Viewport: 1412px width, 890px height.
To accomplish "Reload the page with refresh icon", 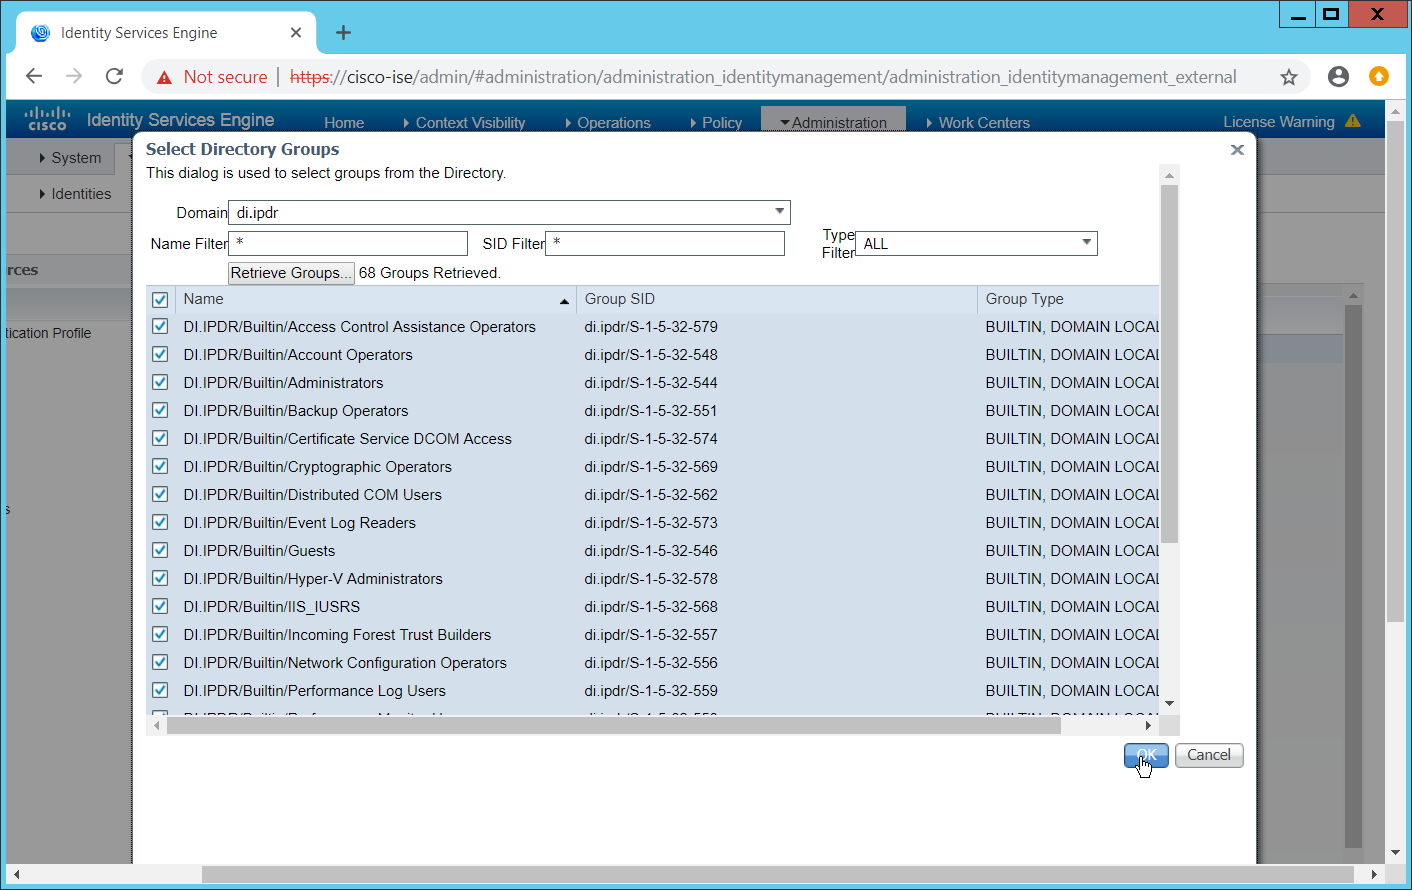I will click(x=115, y=77).
